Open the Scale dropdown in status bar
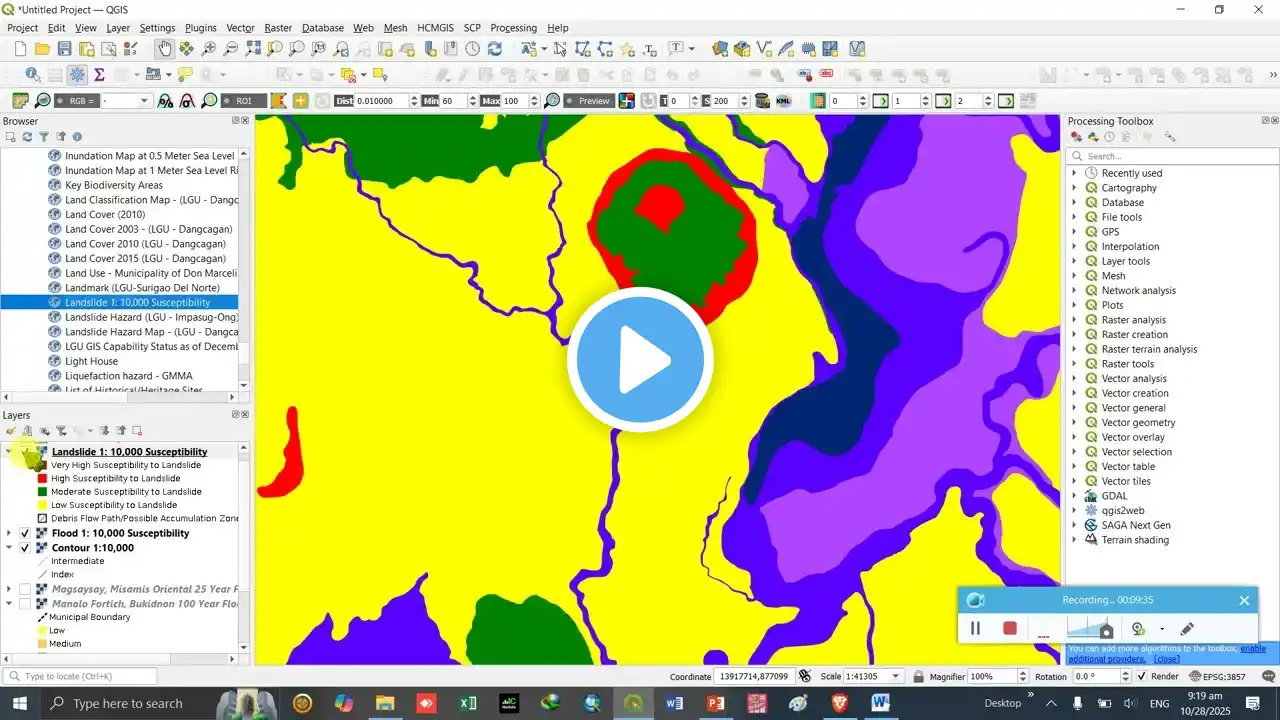The image size is (1280, 720). pos(896,677)
